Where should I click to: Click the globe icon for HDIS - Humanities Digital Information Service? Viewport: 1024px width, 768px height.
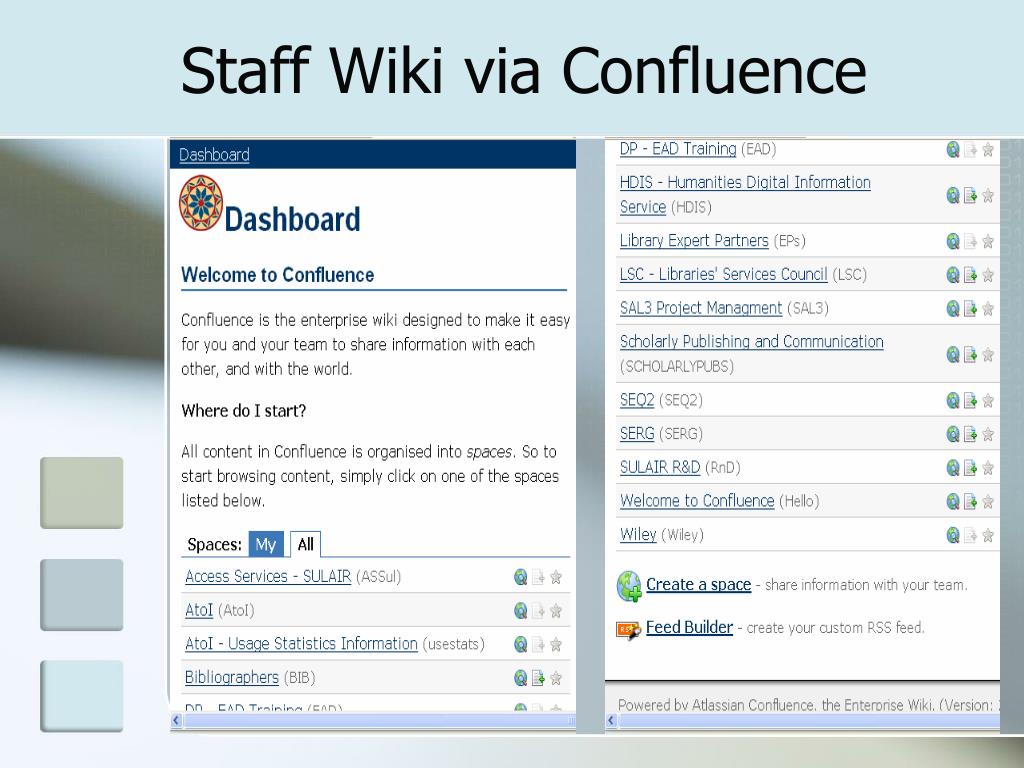click(953, 195)
